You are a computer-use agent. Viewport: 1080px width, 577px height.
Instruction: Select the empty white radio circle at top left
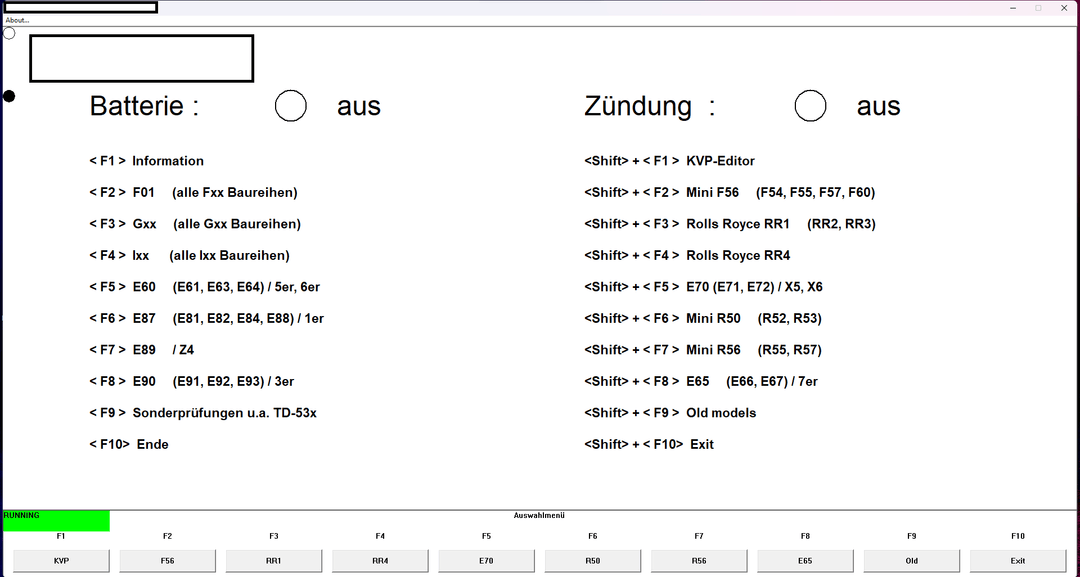pyautogui.click(x=9, y=33)
